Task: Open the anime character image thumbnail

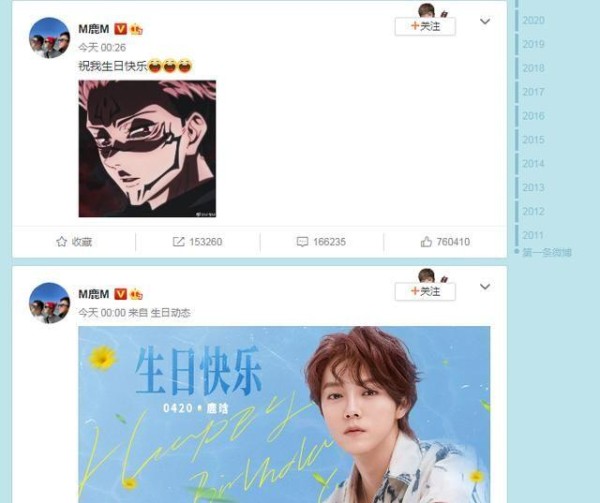Action: 147,148
